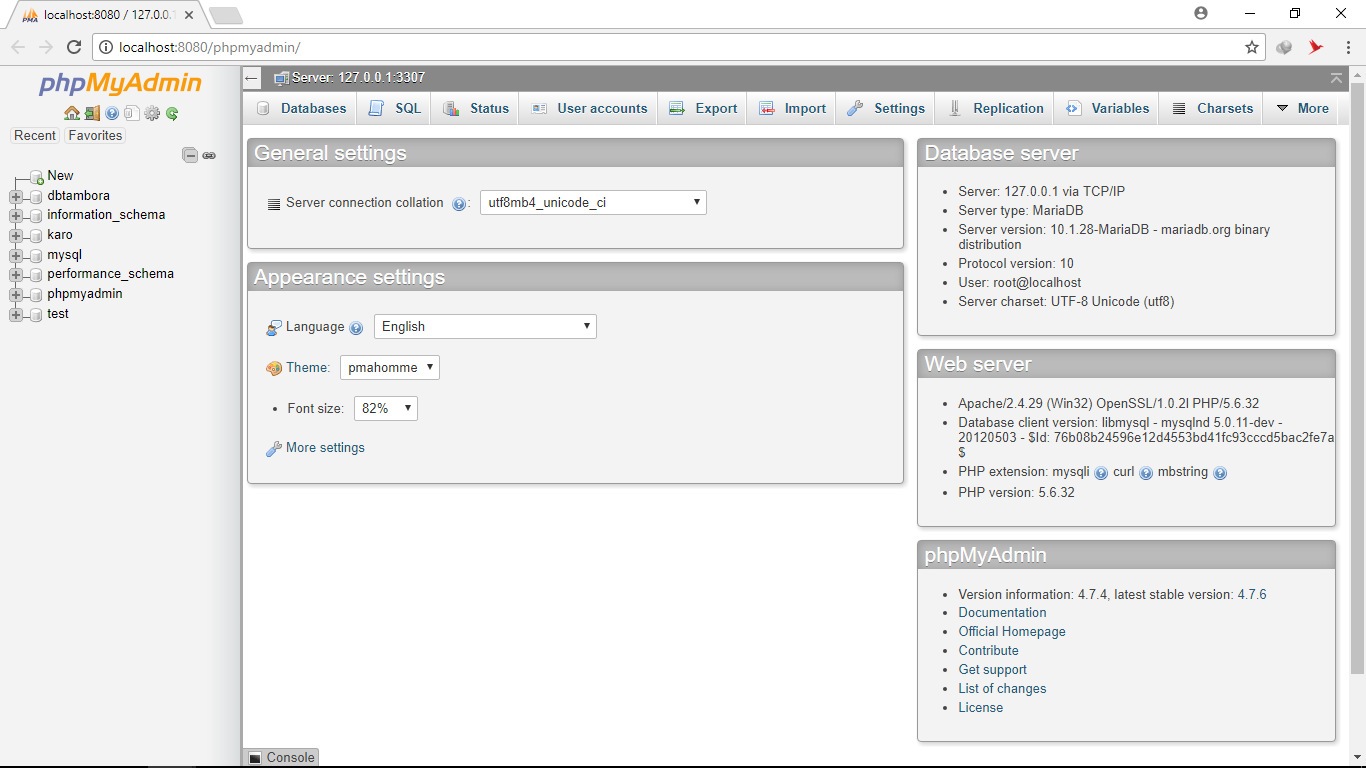View site information icon in address bar
Image resolution: width=1366 pixels, height=768 pixels.
(106, 47)
